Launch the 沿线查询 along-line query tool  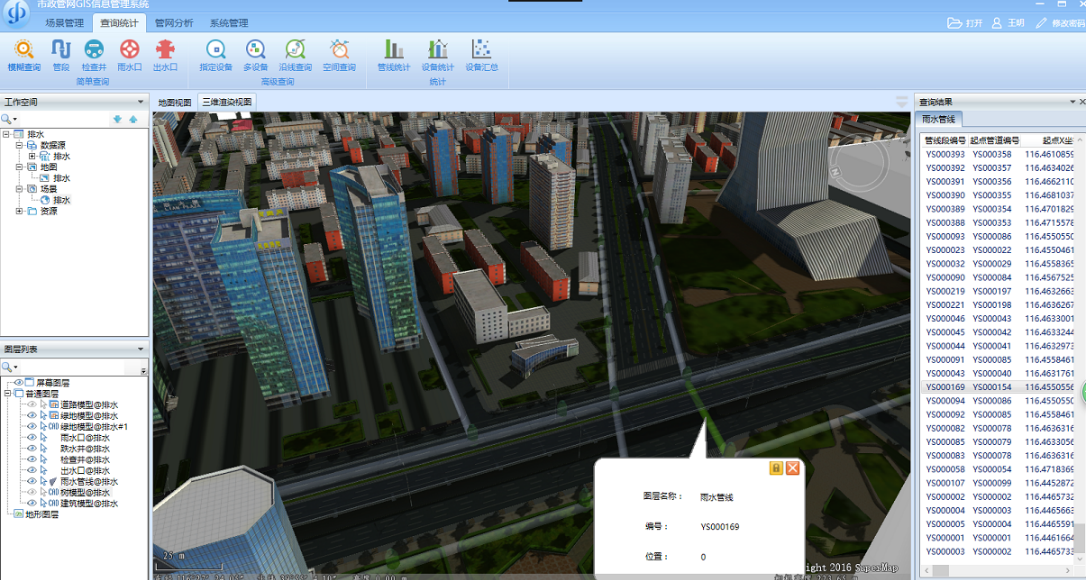[295, 54]
